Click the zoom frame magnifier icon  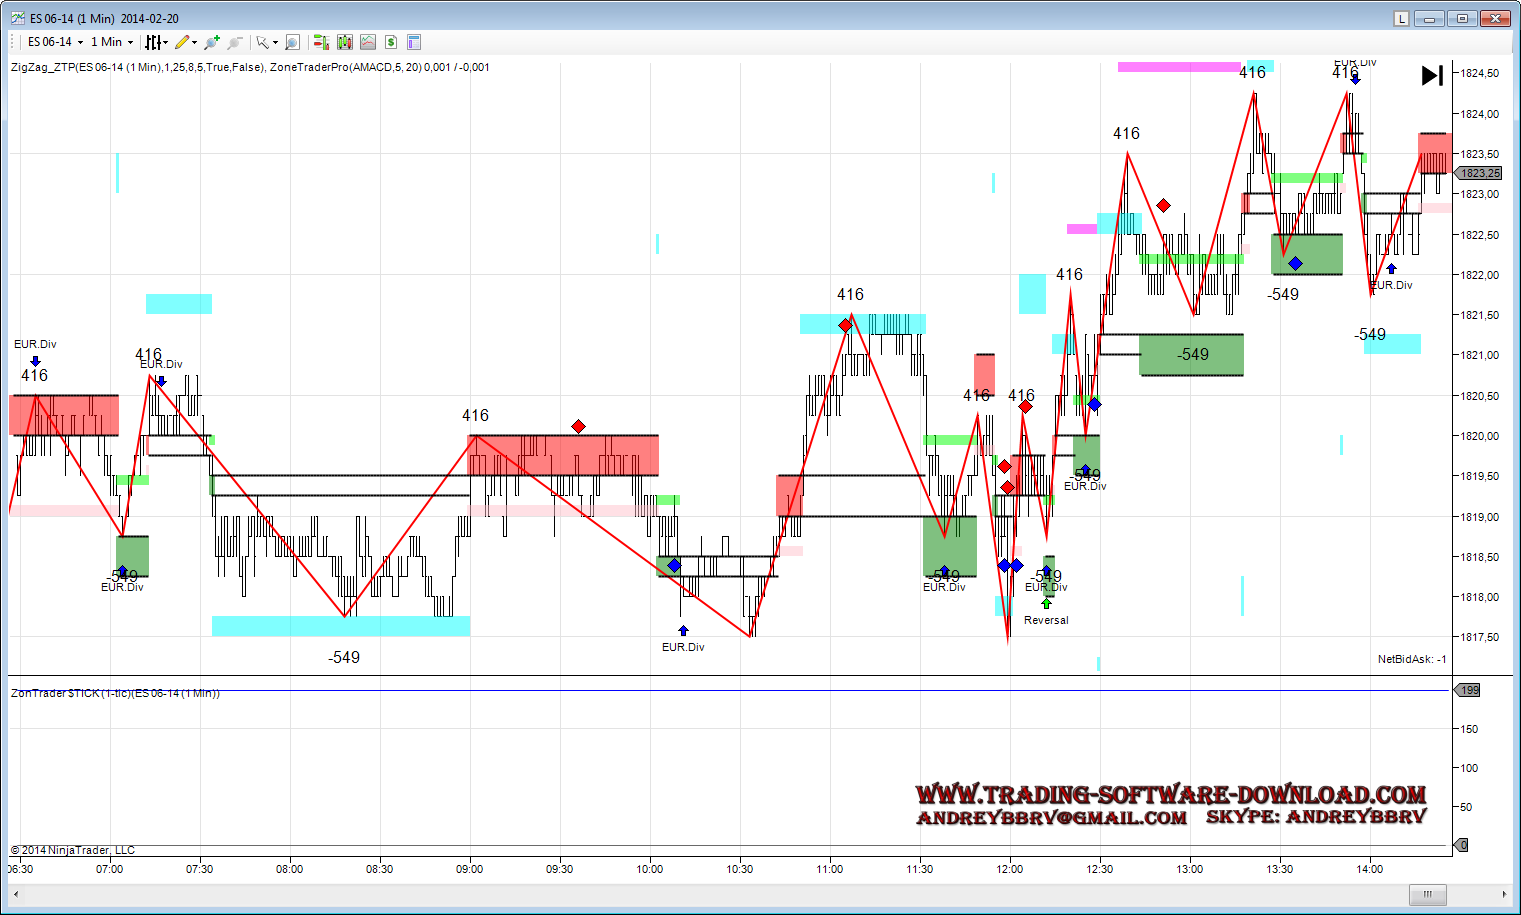tap(292, 42)
